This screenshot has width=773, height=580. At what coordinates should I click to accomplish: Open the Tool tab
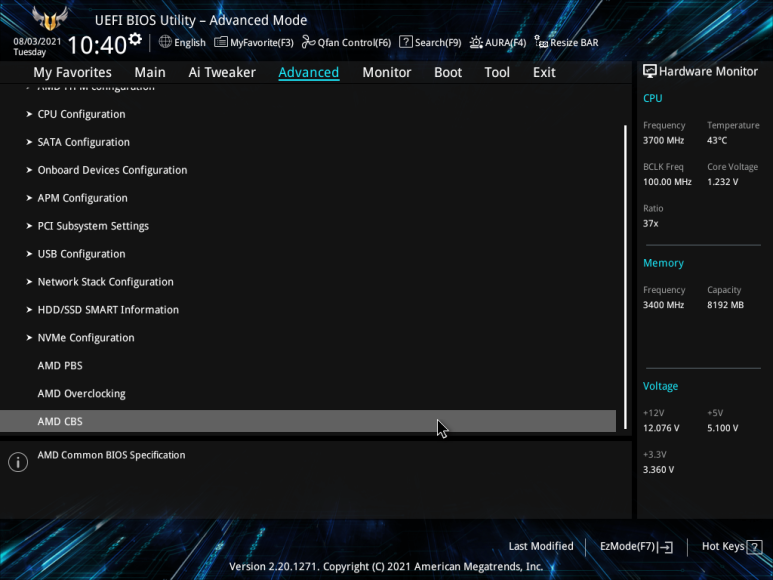click(497, 72)
